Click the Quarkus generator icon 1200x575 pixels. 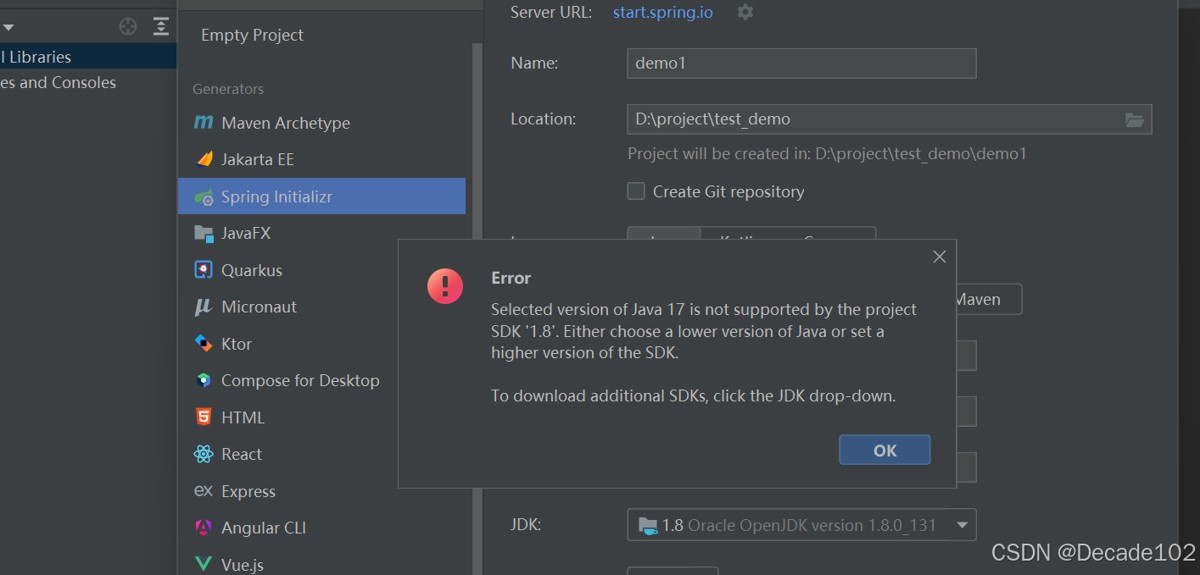(x=204, y=270)
